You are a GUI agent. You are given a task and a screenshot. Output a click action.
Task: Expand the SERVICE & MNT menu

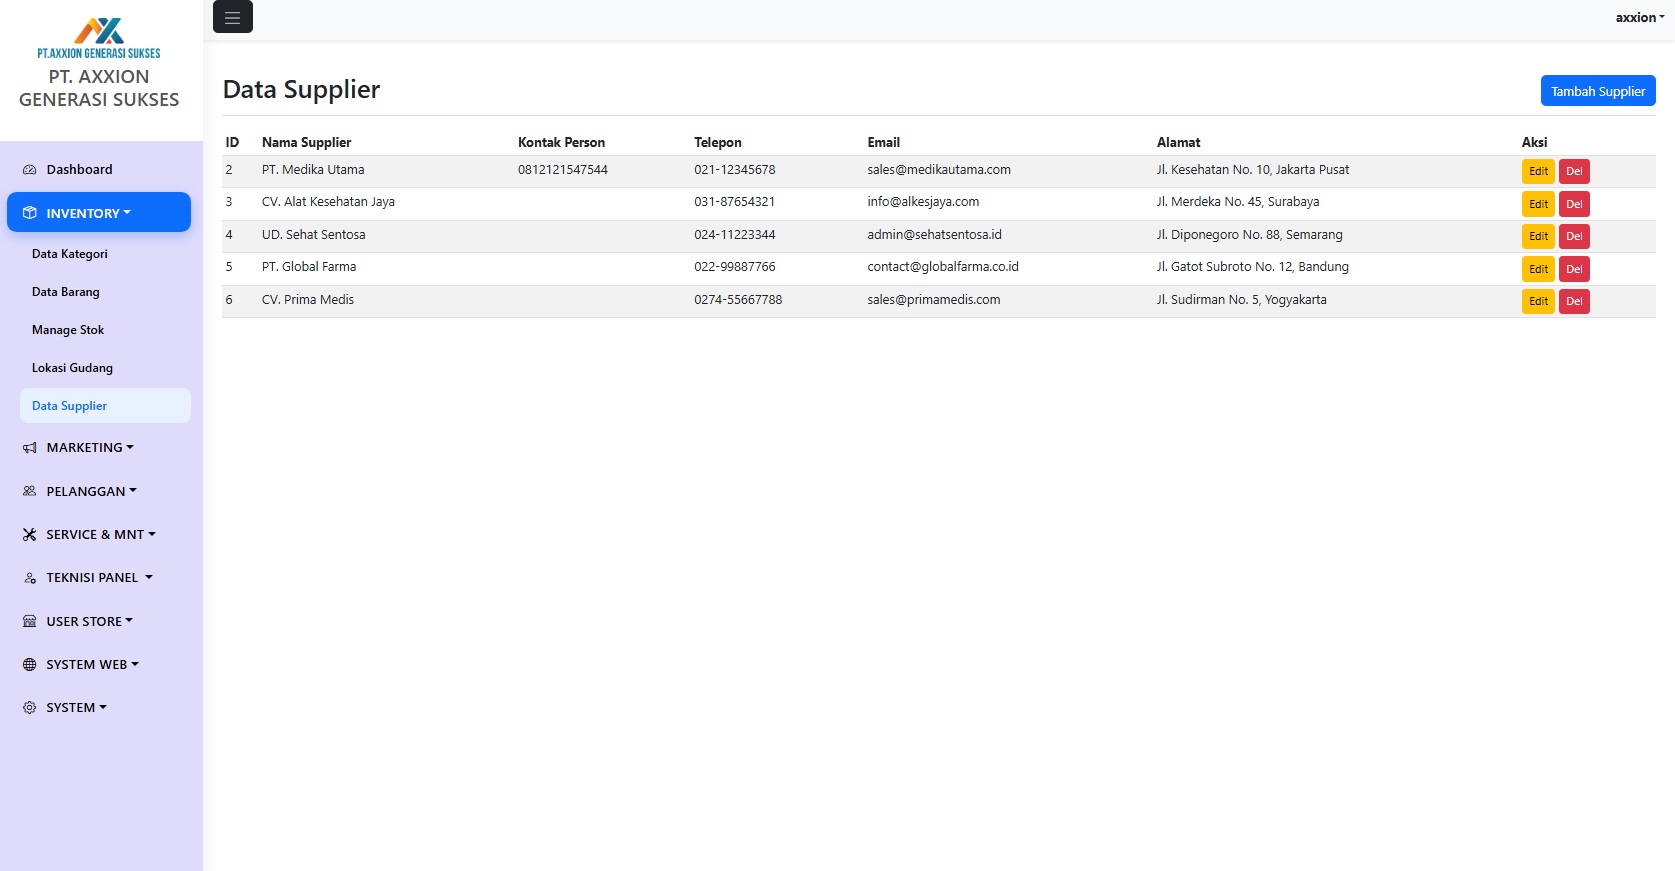(x=99, y=534)
